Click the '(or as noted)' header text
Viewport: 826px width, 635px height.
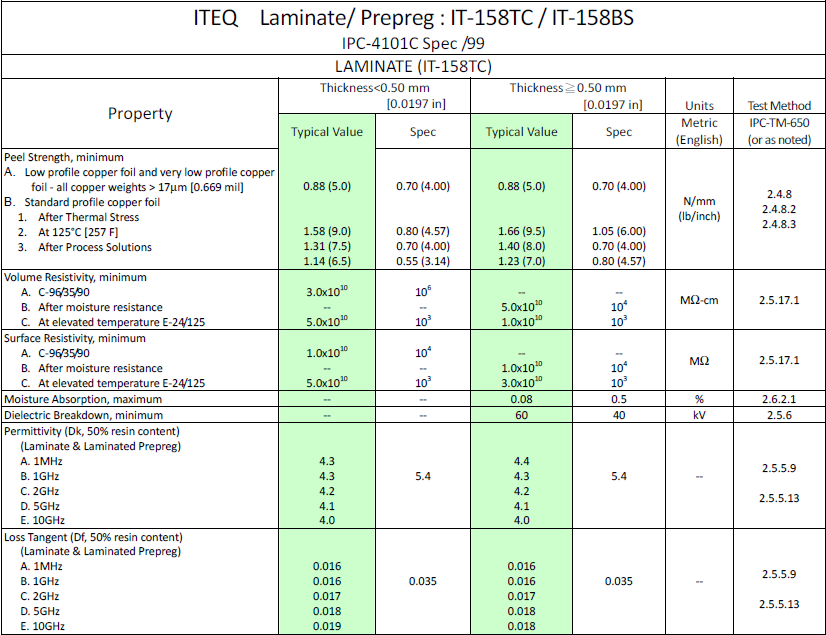click(x=779, y=140)
